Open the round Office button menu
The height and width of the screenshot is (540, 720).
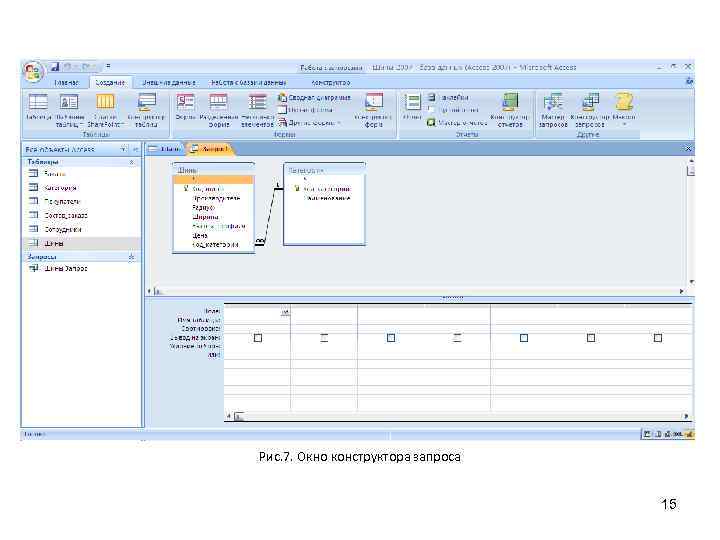(33, 71)
